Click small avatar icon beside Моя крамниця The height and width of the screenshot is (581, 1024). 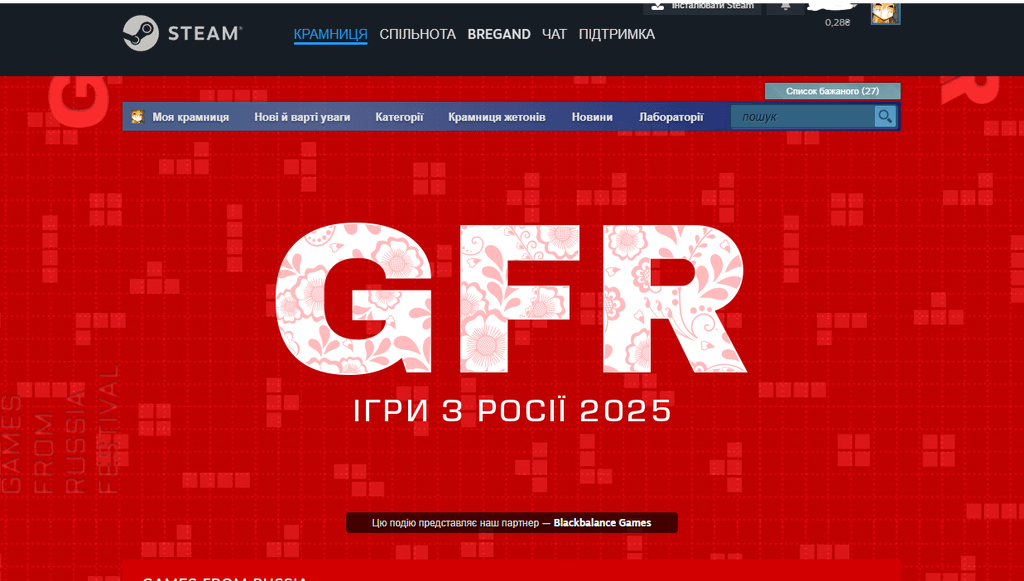click(137, 117)
